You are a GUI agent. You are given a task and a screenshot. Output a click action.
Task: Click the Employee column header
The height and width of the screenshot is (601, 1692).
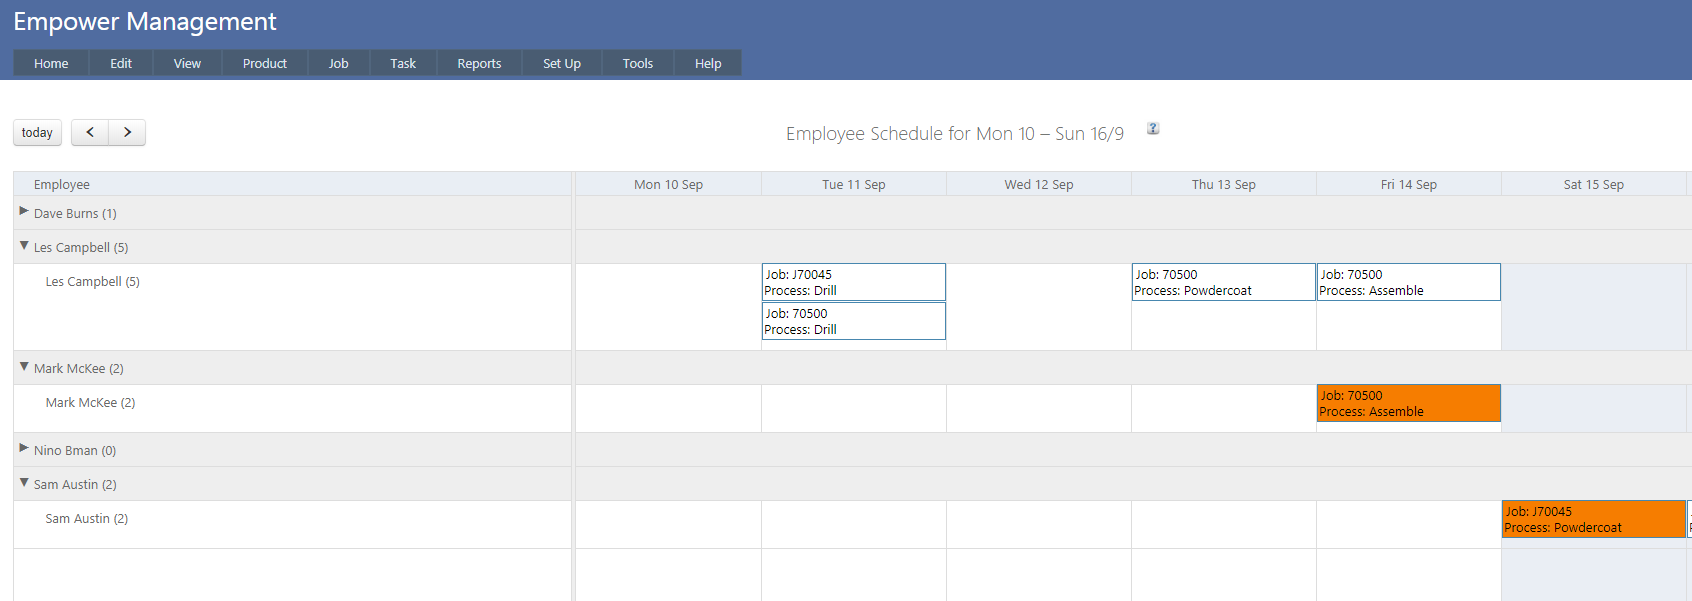click(x=62, y=184)
